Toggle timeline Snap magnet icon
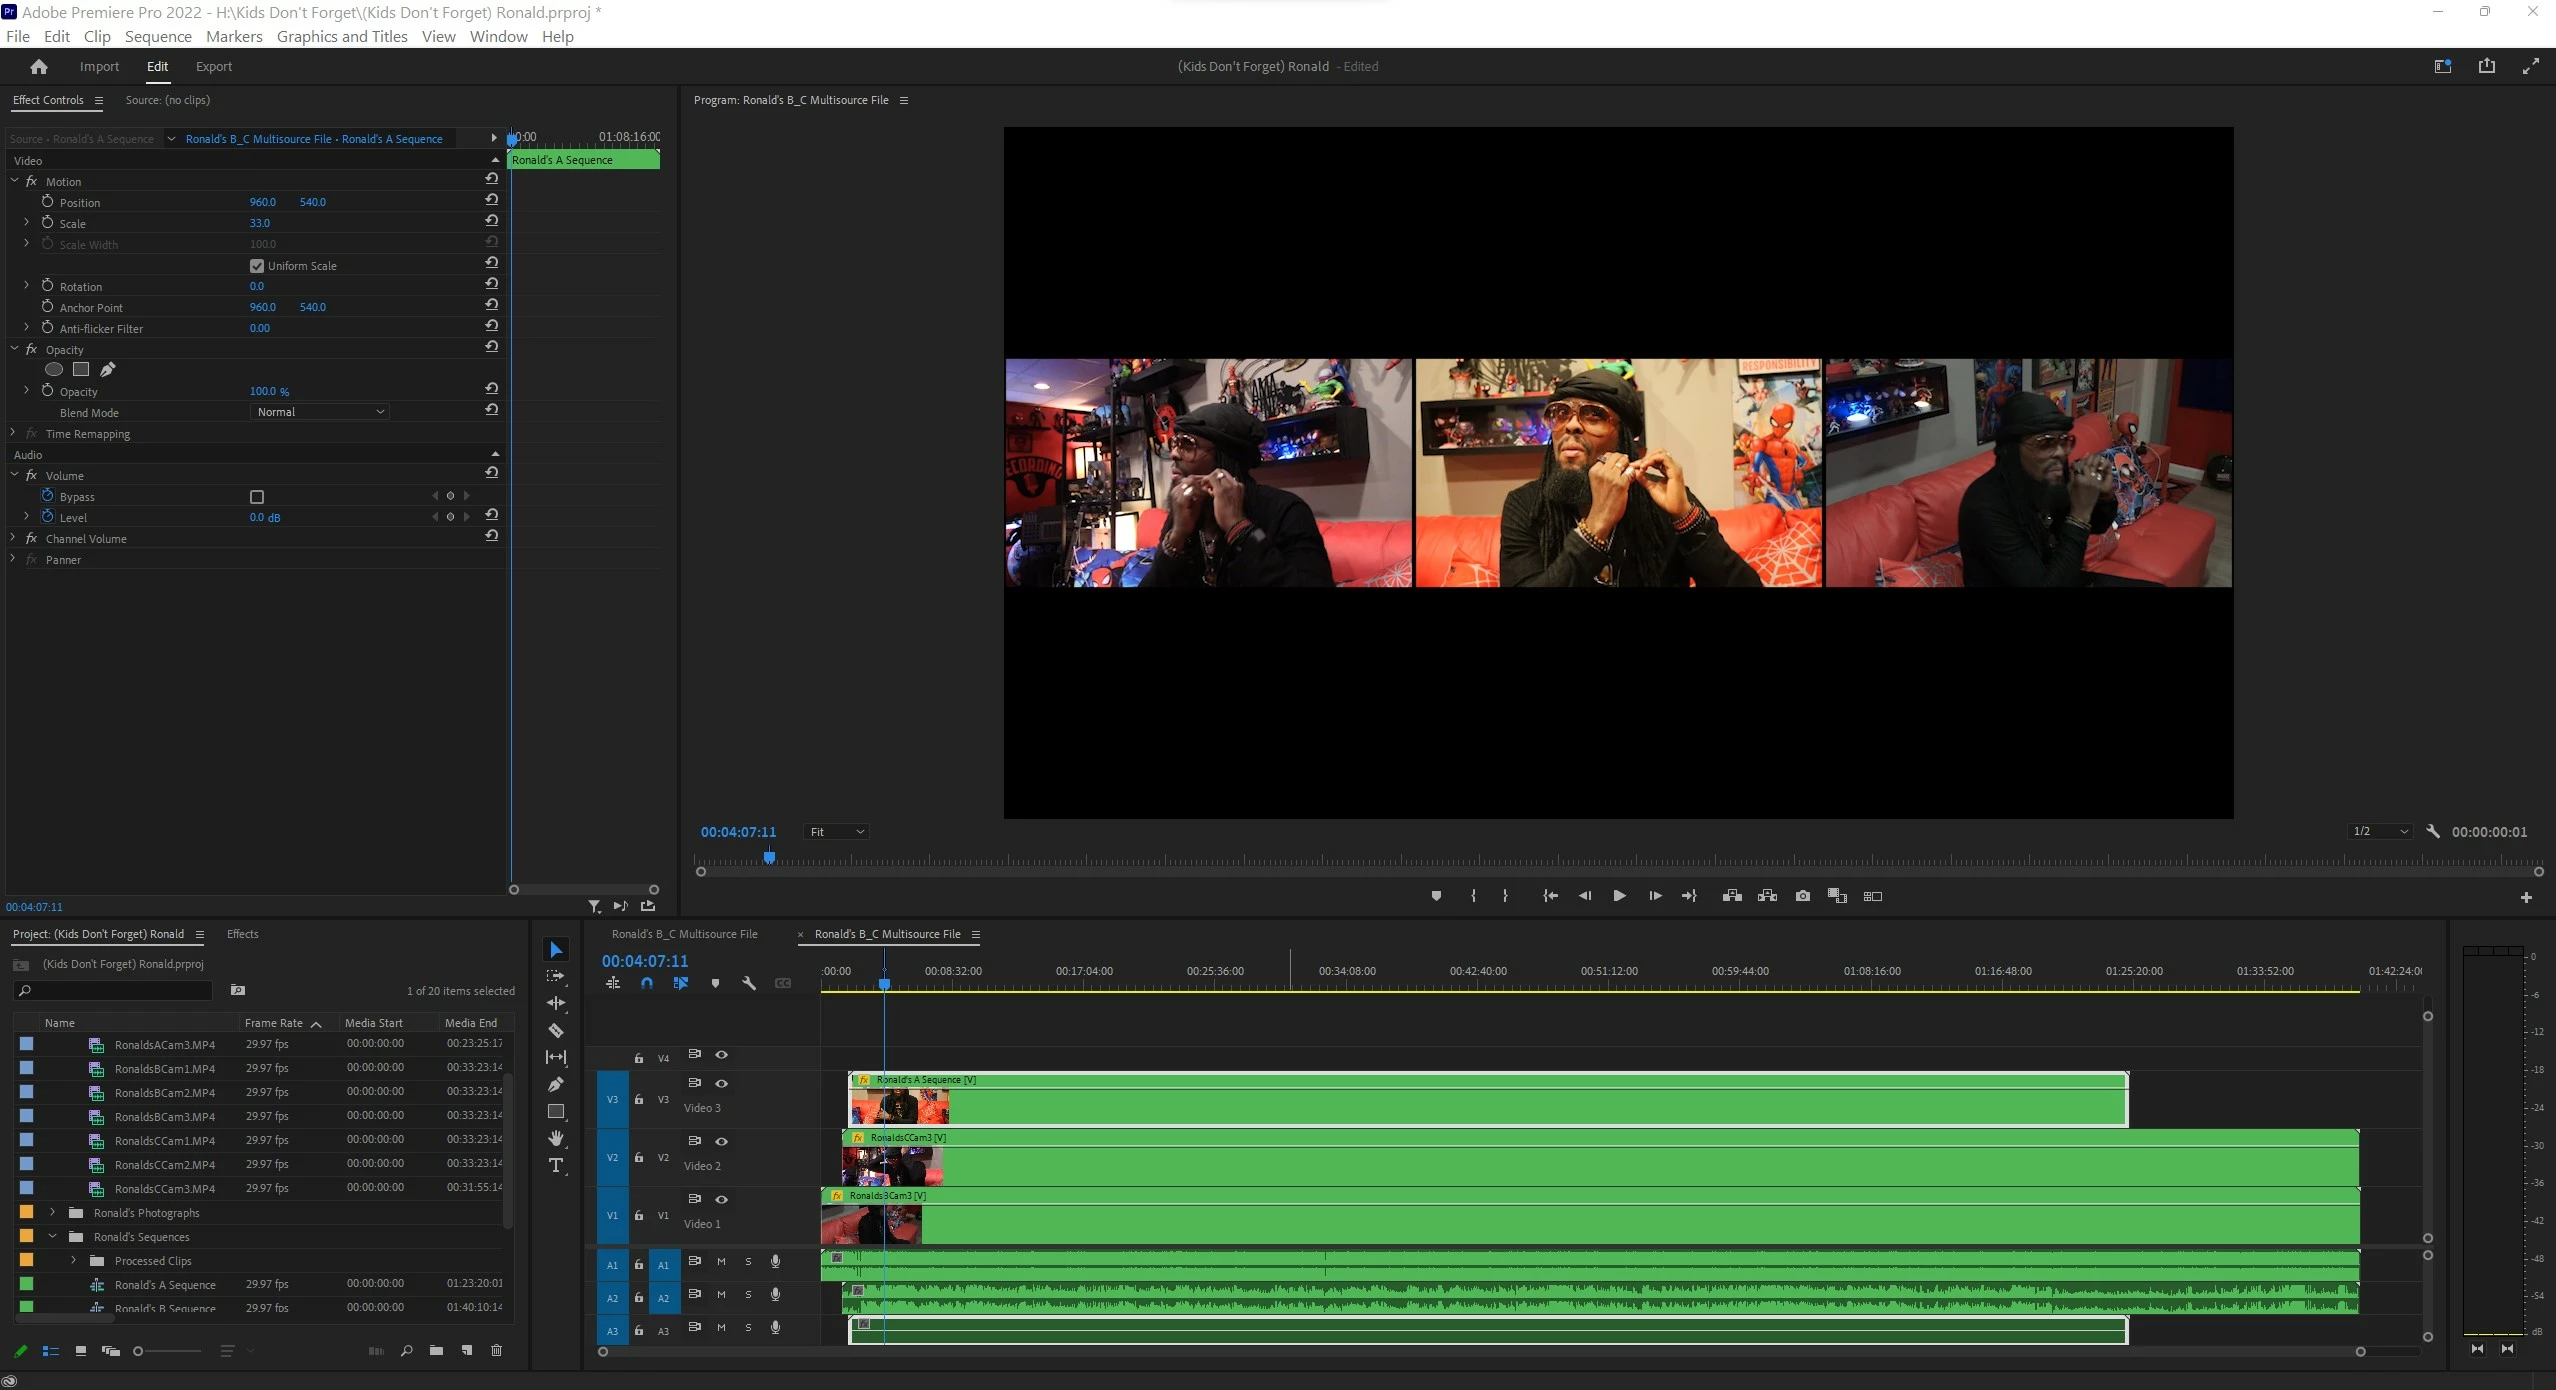The image size is (2556, 1390). 647,983
